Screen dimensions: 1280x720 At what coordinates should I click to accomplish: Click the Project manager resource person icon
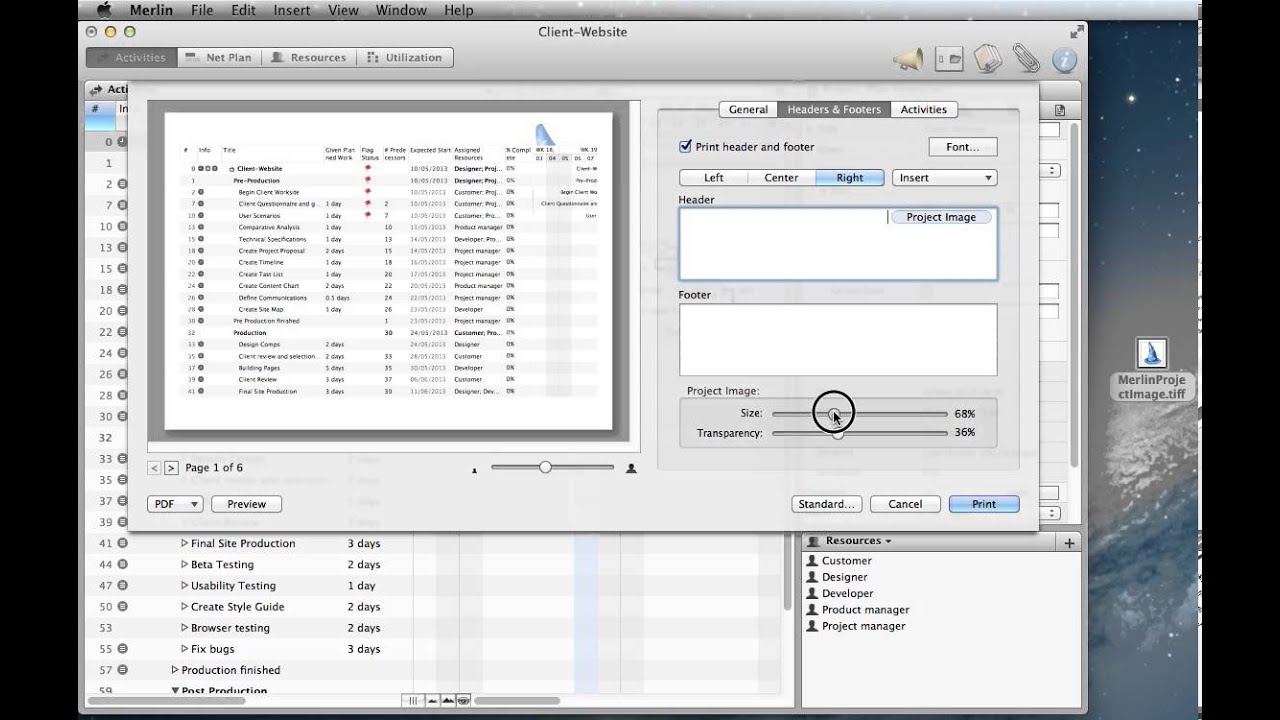pyautogui.click(x=812, y=626)
